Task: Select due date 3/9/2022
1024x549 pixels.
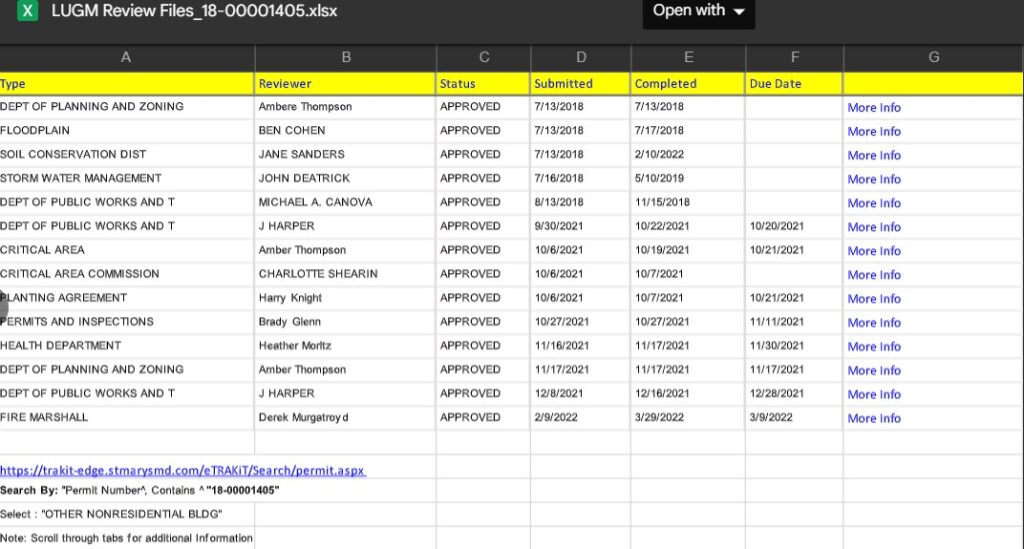Action: pos(794,417)
